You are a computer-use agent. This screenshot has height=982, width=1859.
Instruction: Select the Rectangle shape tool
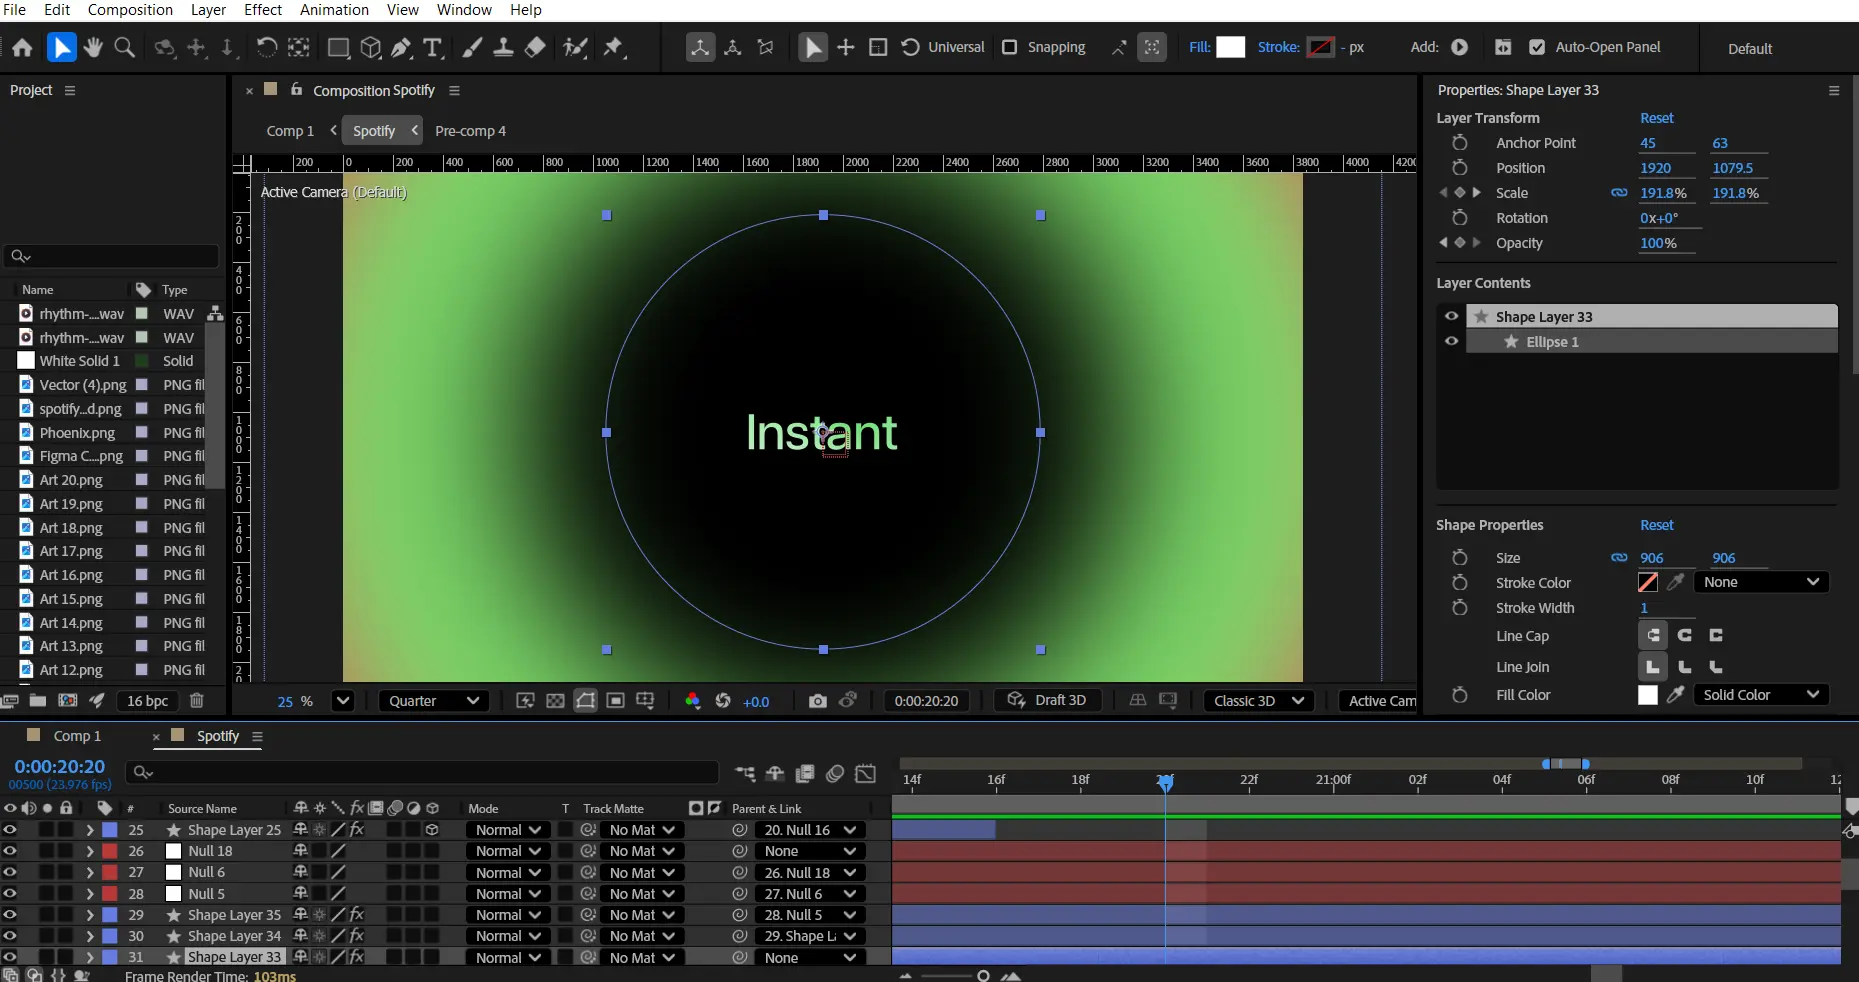[x=338, y=47]
